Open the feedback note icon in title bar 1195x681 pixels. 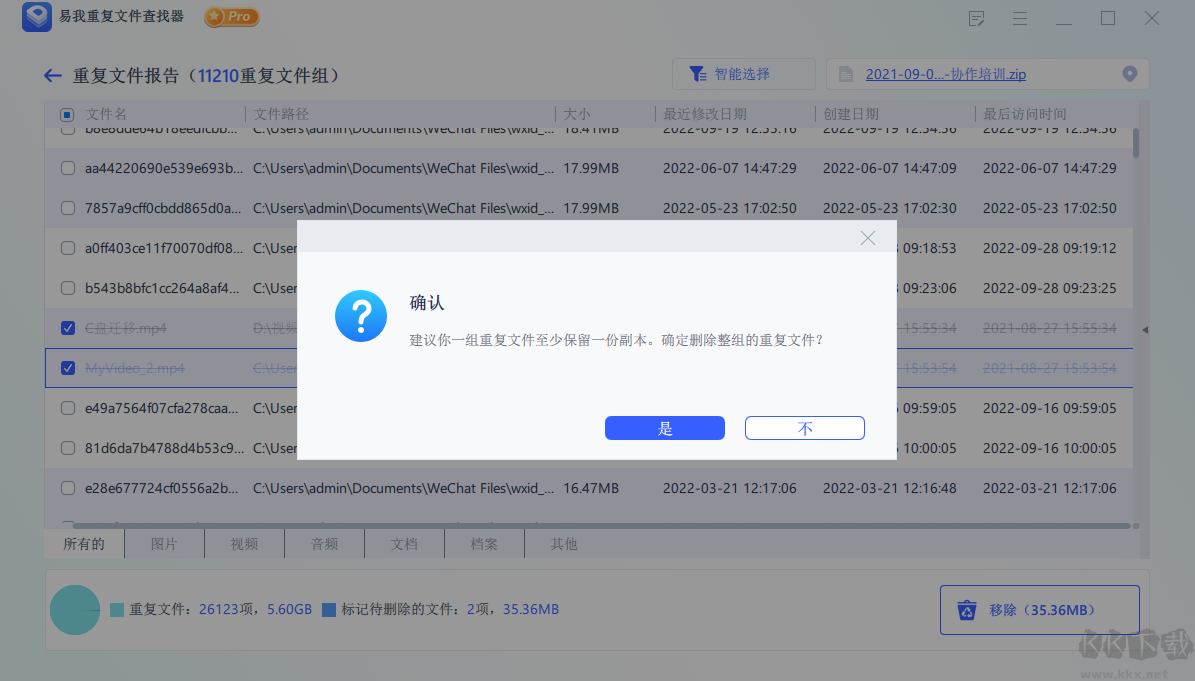click(976, 18)
